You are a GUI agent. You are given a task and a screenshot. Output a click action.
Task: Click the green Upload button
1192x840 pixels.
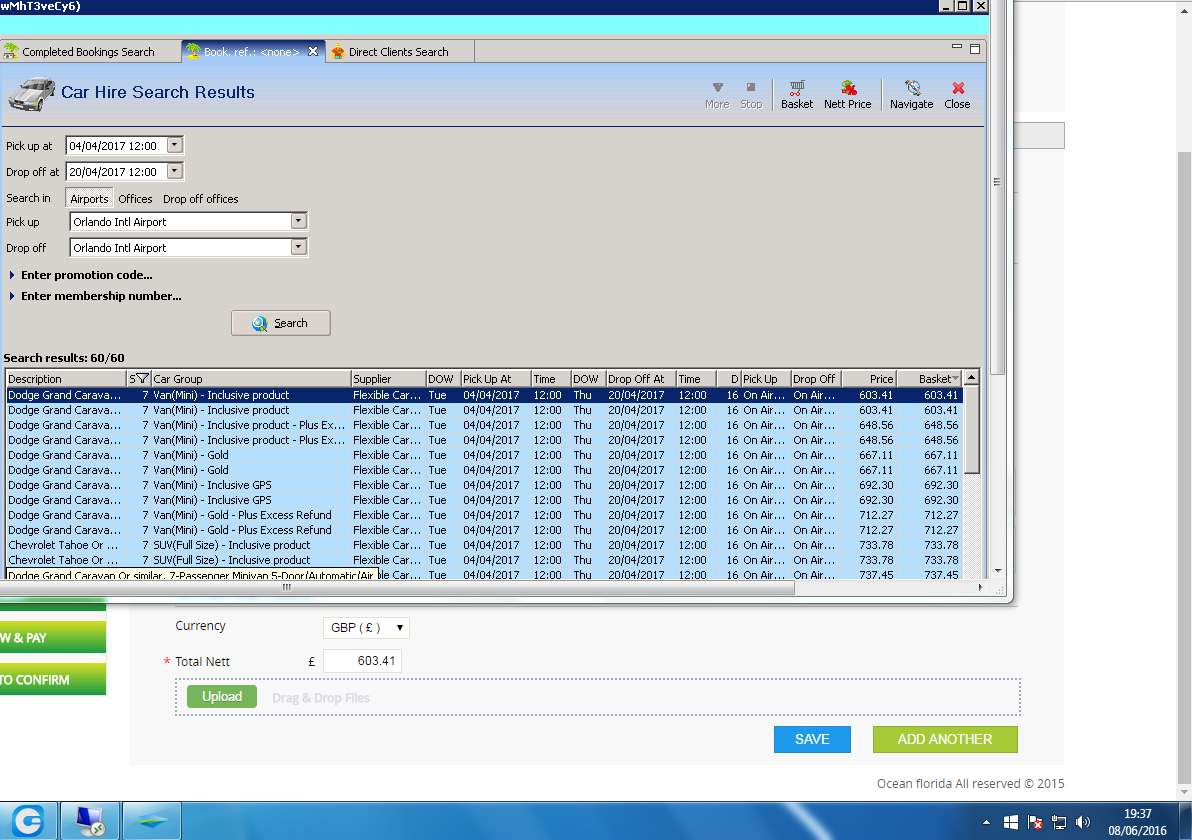pyautogui.click(x=222, y=696)
